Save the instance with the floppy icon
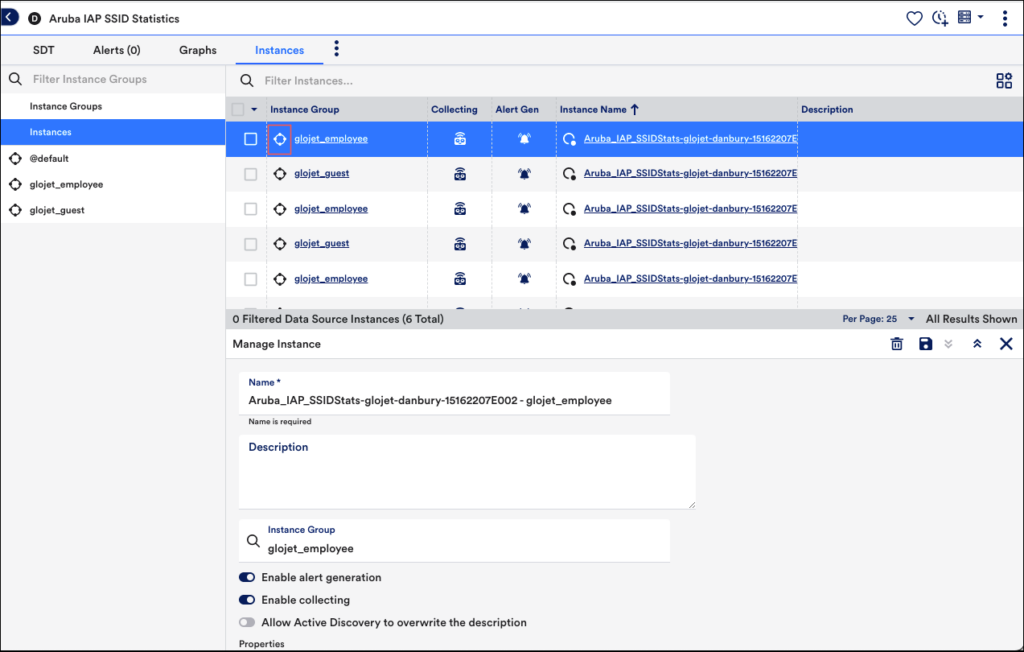The image size is (1024, 652). (925, 344)
